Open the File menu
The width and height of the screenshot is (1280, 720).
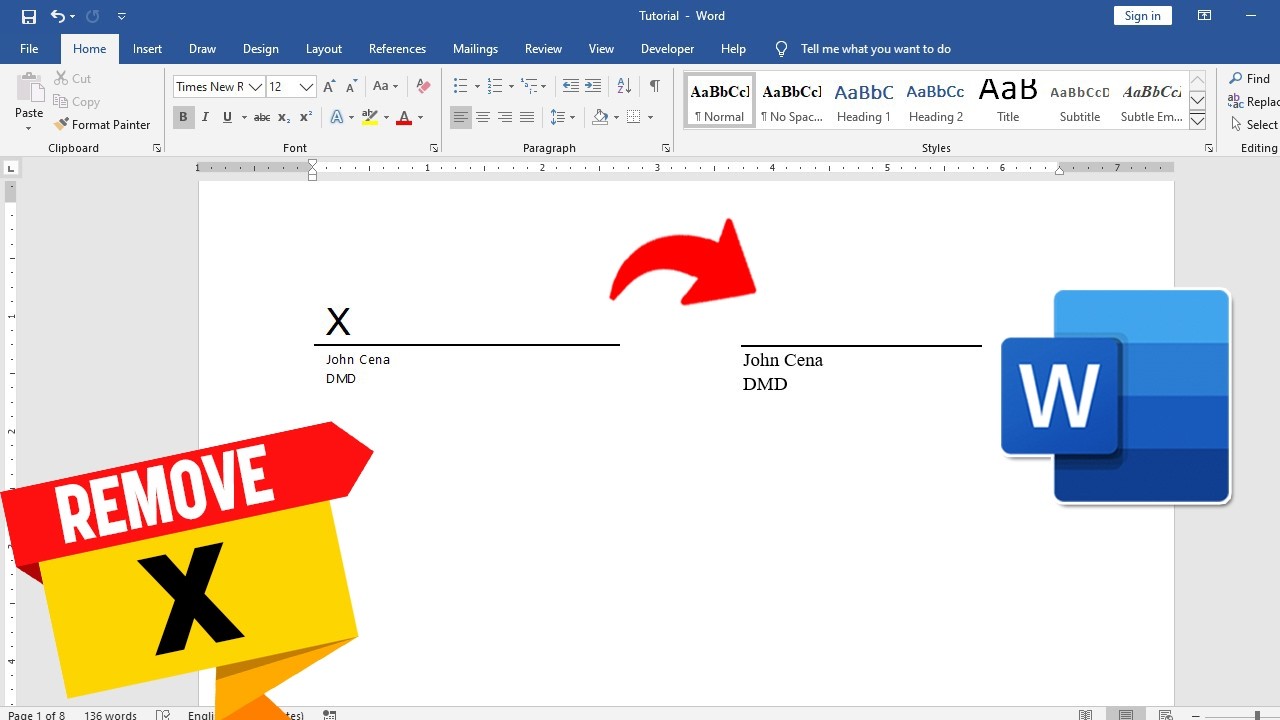29,49
